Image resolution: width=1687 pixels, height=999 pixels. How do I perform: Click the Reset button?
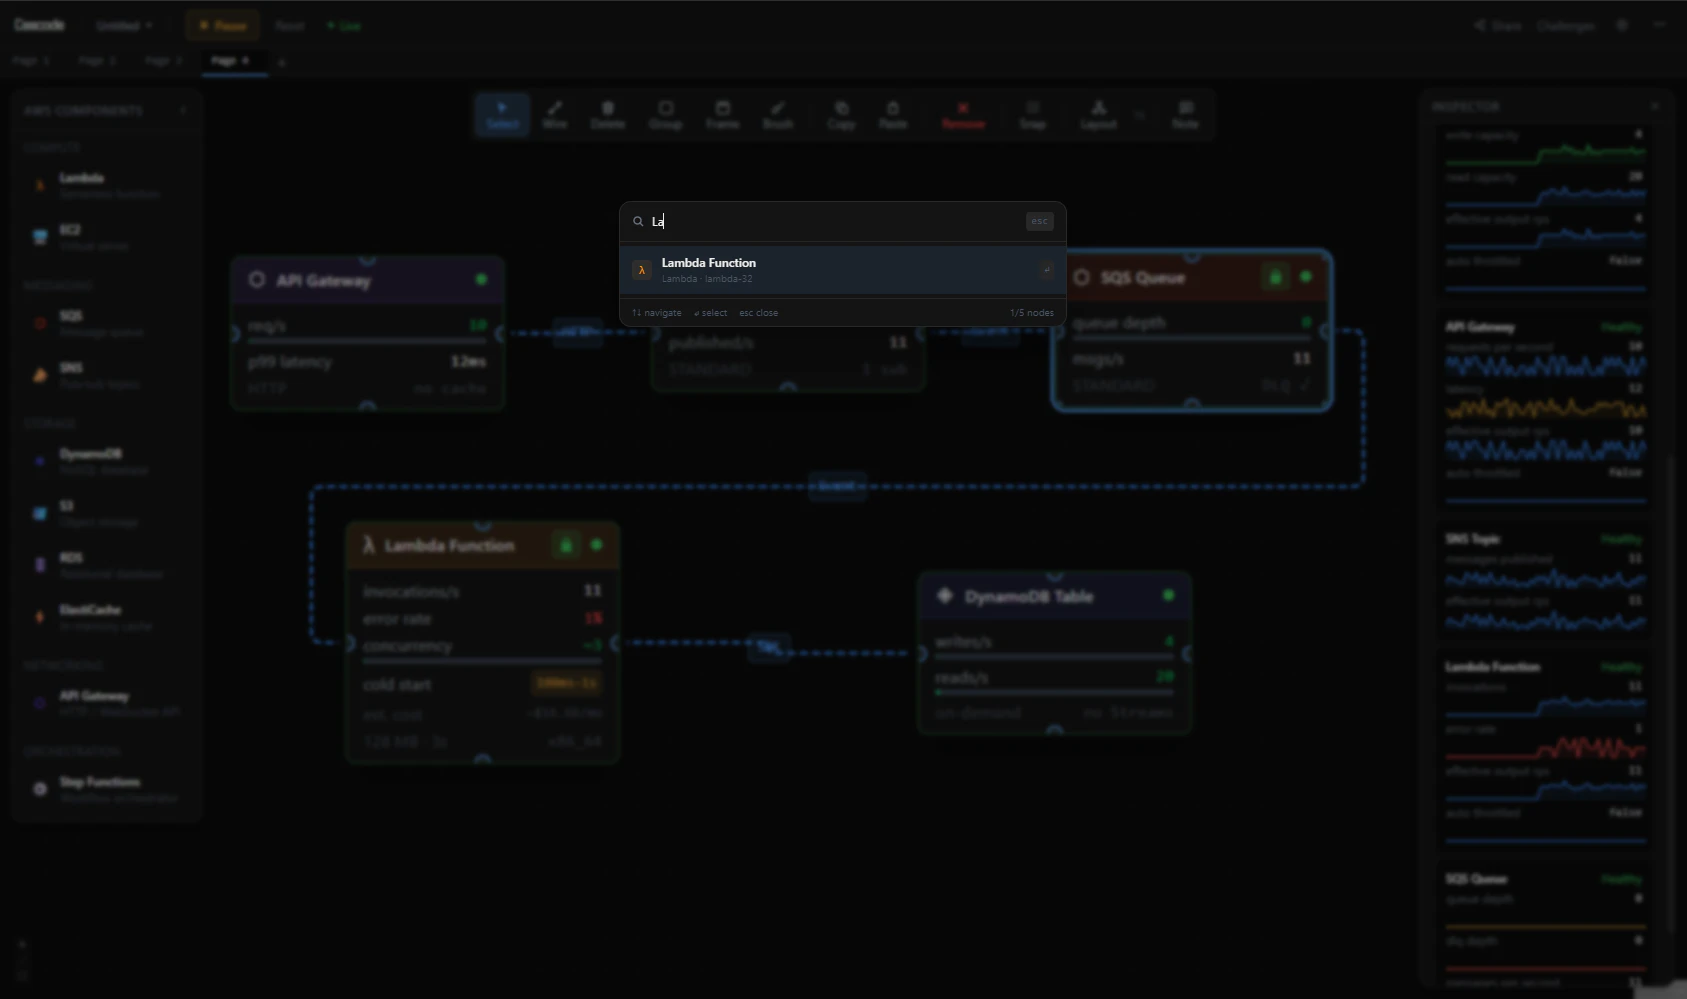point(289,25)
